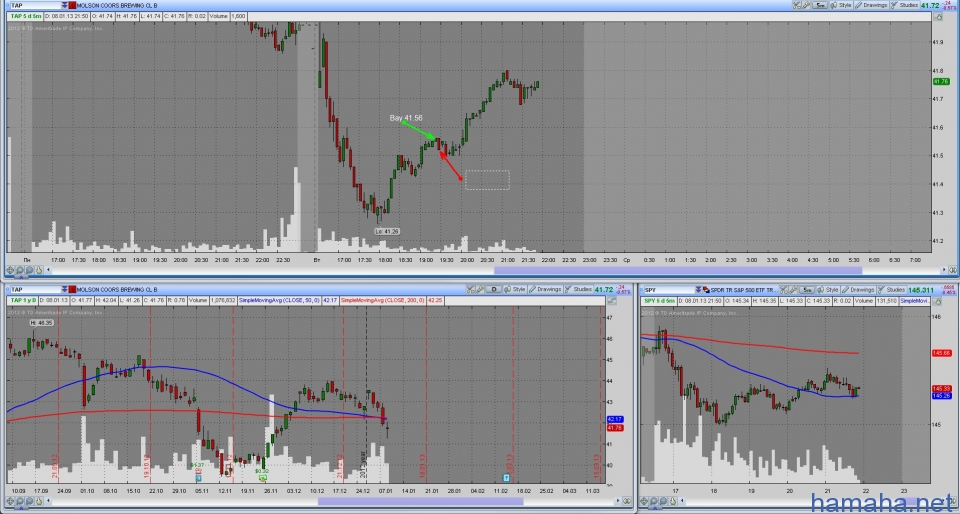Image resolution: width=960 pixels, height=514 pixels.
Task: Click the Buy 41.56 annotation label
Action: [405, 118]
